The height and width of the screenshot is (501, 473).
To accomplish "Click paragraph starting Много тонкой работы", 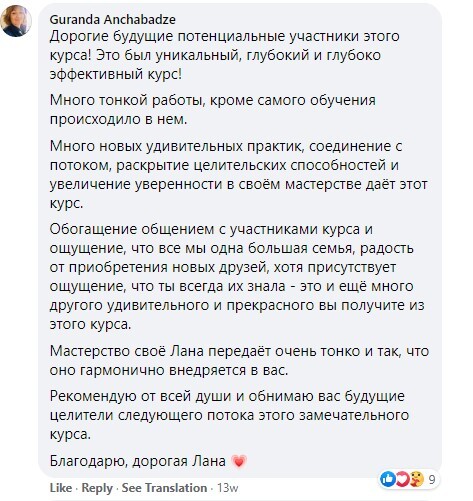I will 213,110.
